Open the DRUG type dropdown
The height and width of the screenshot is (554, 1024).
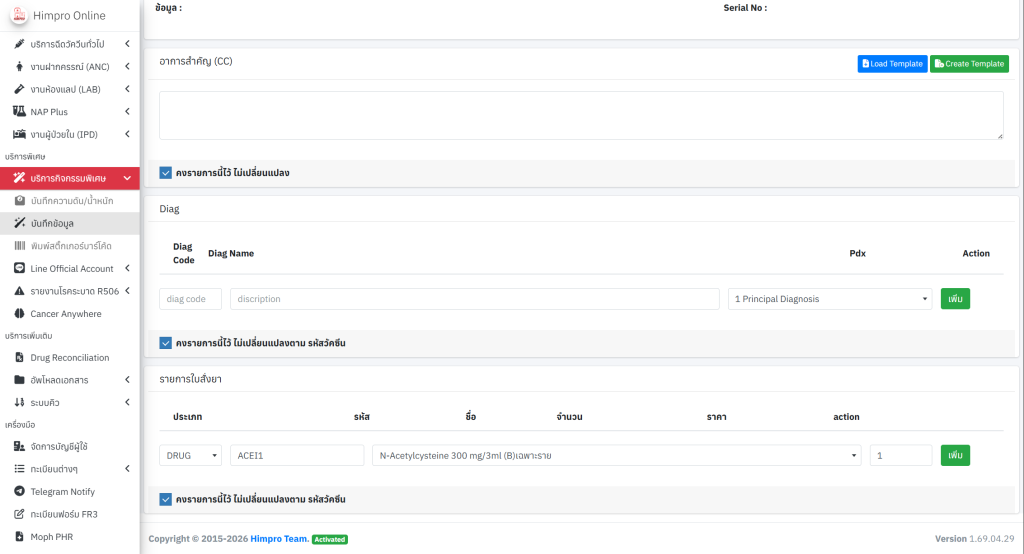click(x=190, y=455)
